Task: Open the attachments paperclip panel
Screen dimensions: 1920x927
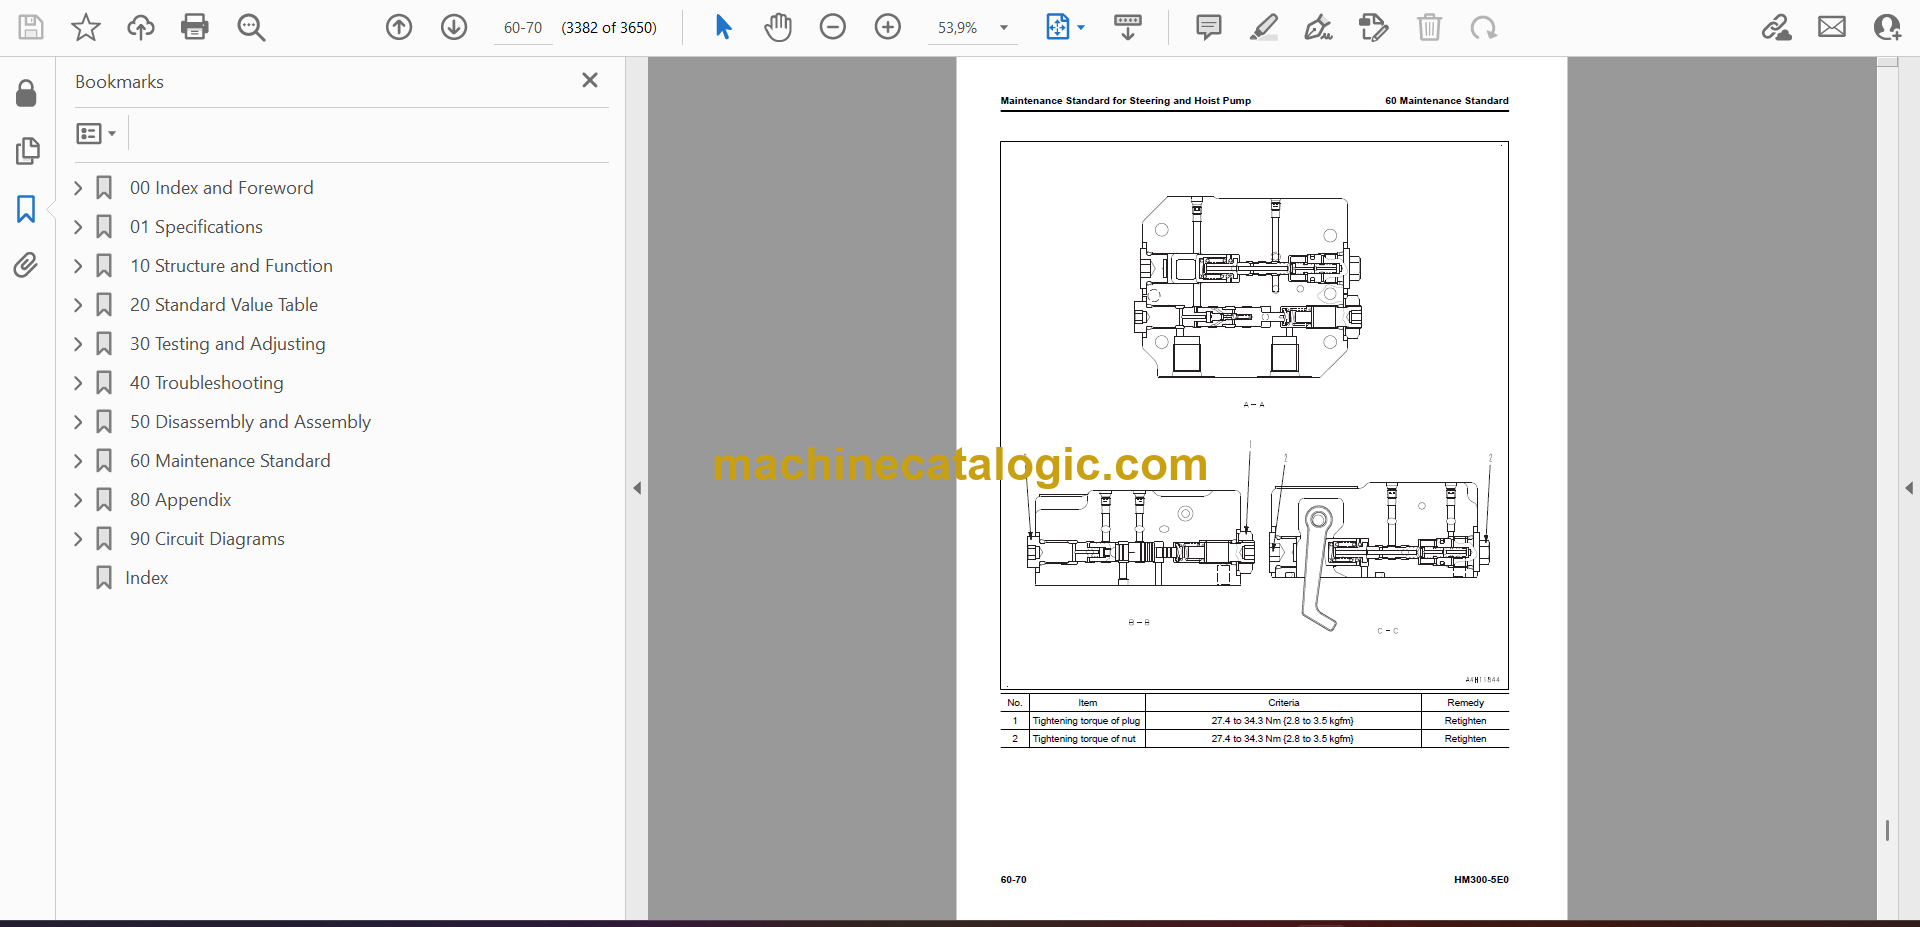Action: coord(26,265)
